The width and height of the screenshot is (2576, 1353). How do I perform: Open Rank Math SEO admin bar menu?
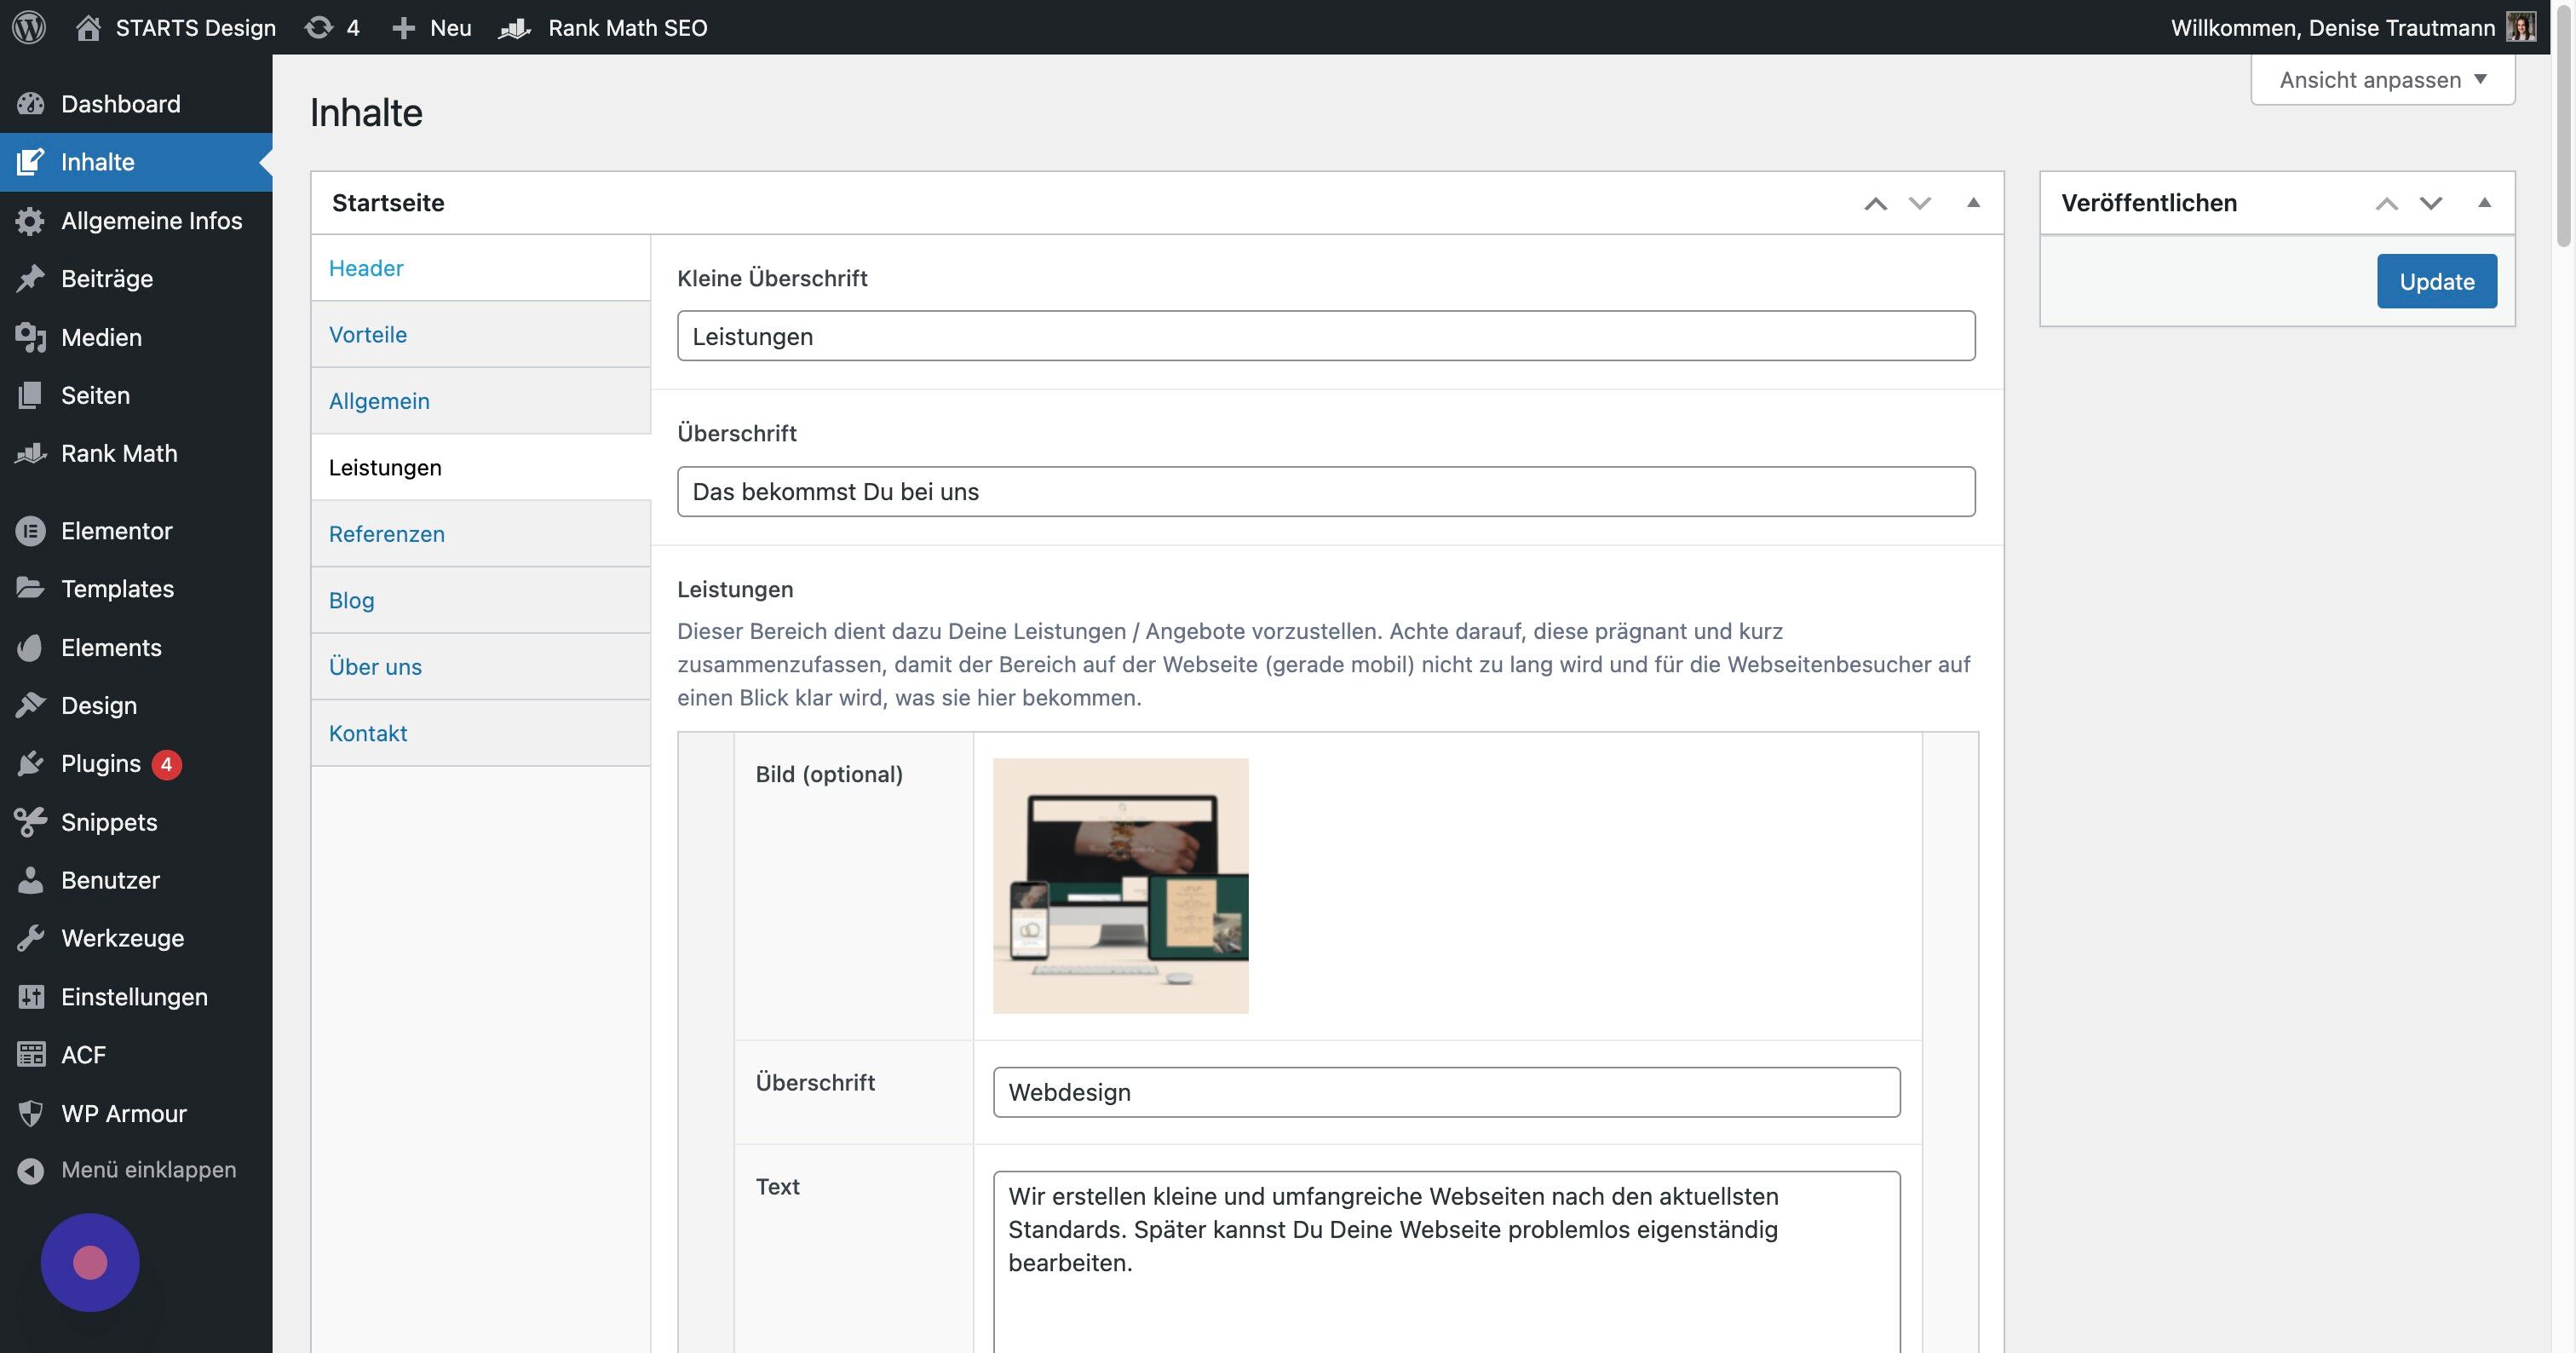[x=602, y=27]
